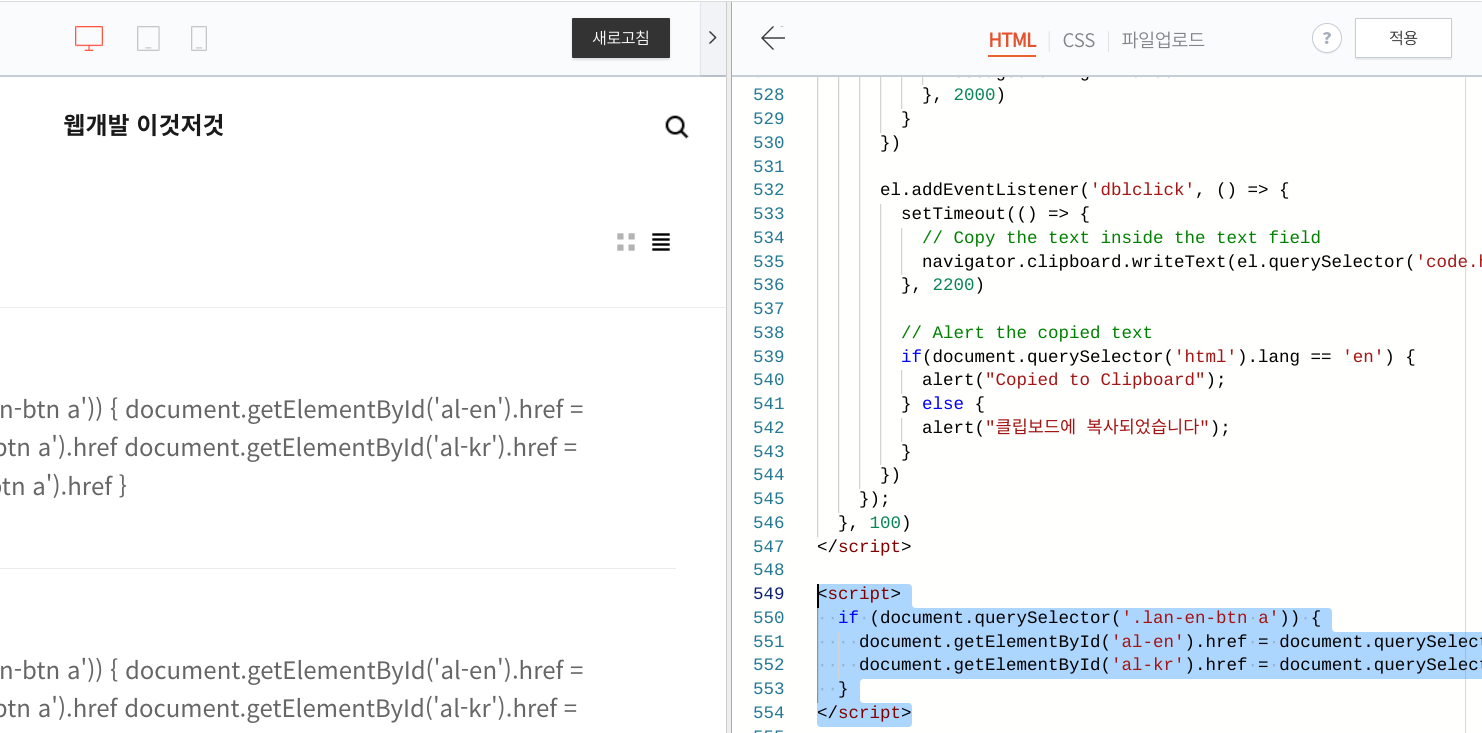
Task: Click the getElementById('al-en') line in the editor
Action: [1170, 642]
